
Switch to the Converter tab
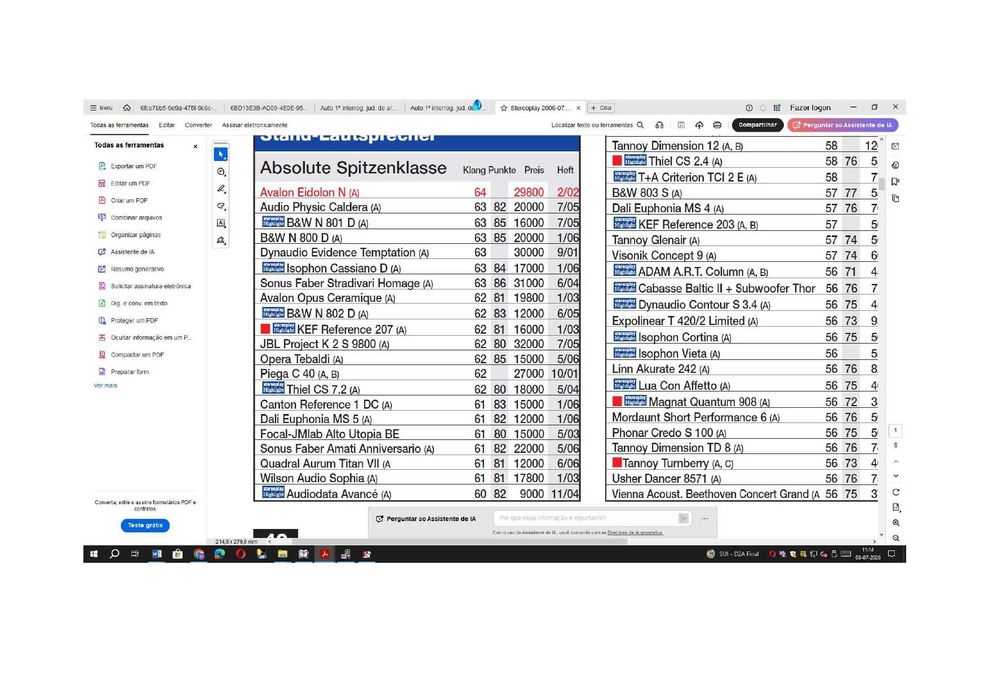tap(198, 125)
